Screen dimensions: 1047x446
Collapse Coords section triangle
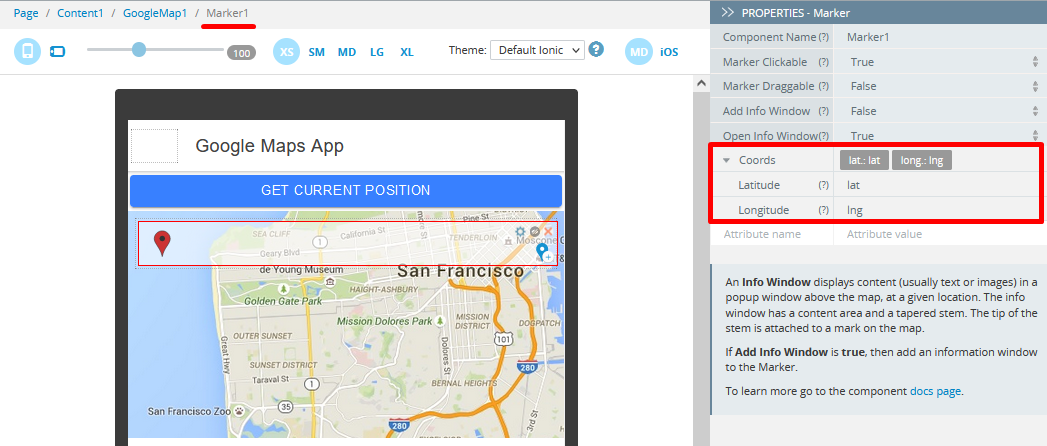[726, 161]
